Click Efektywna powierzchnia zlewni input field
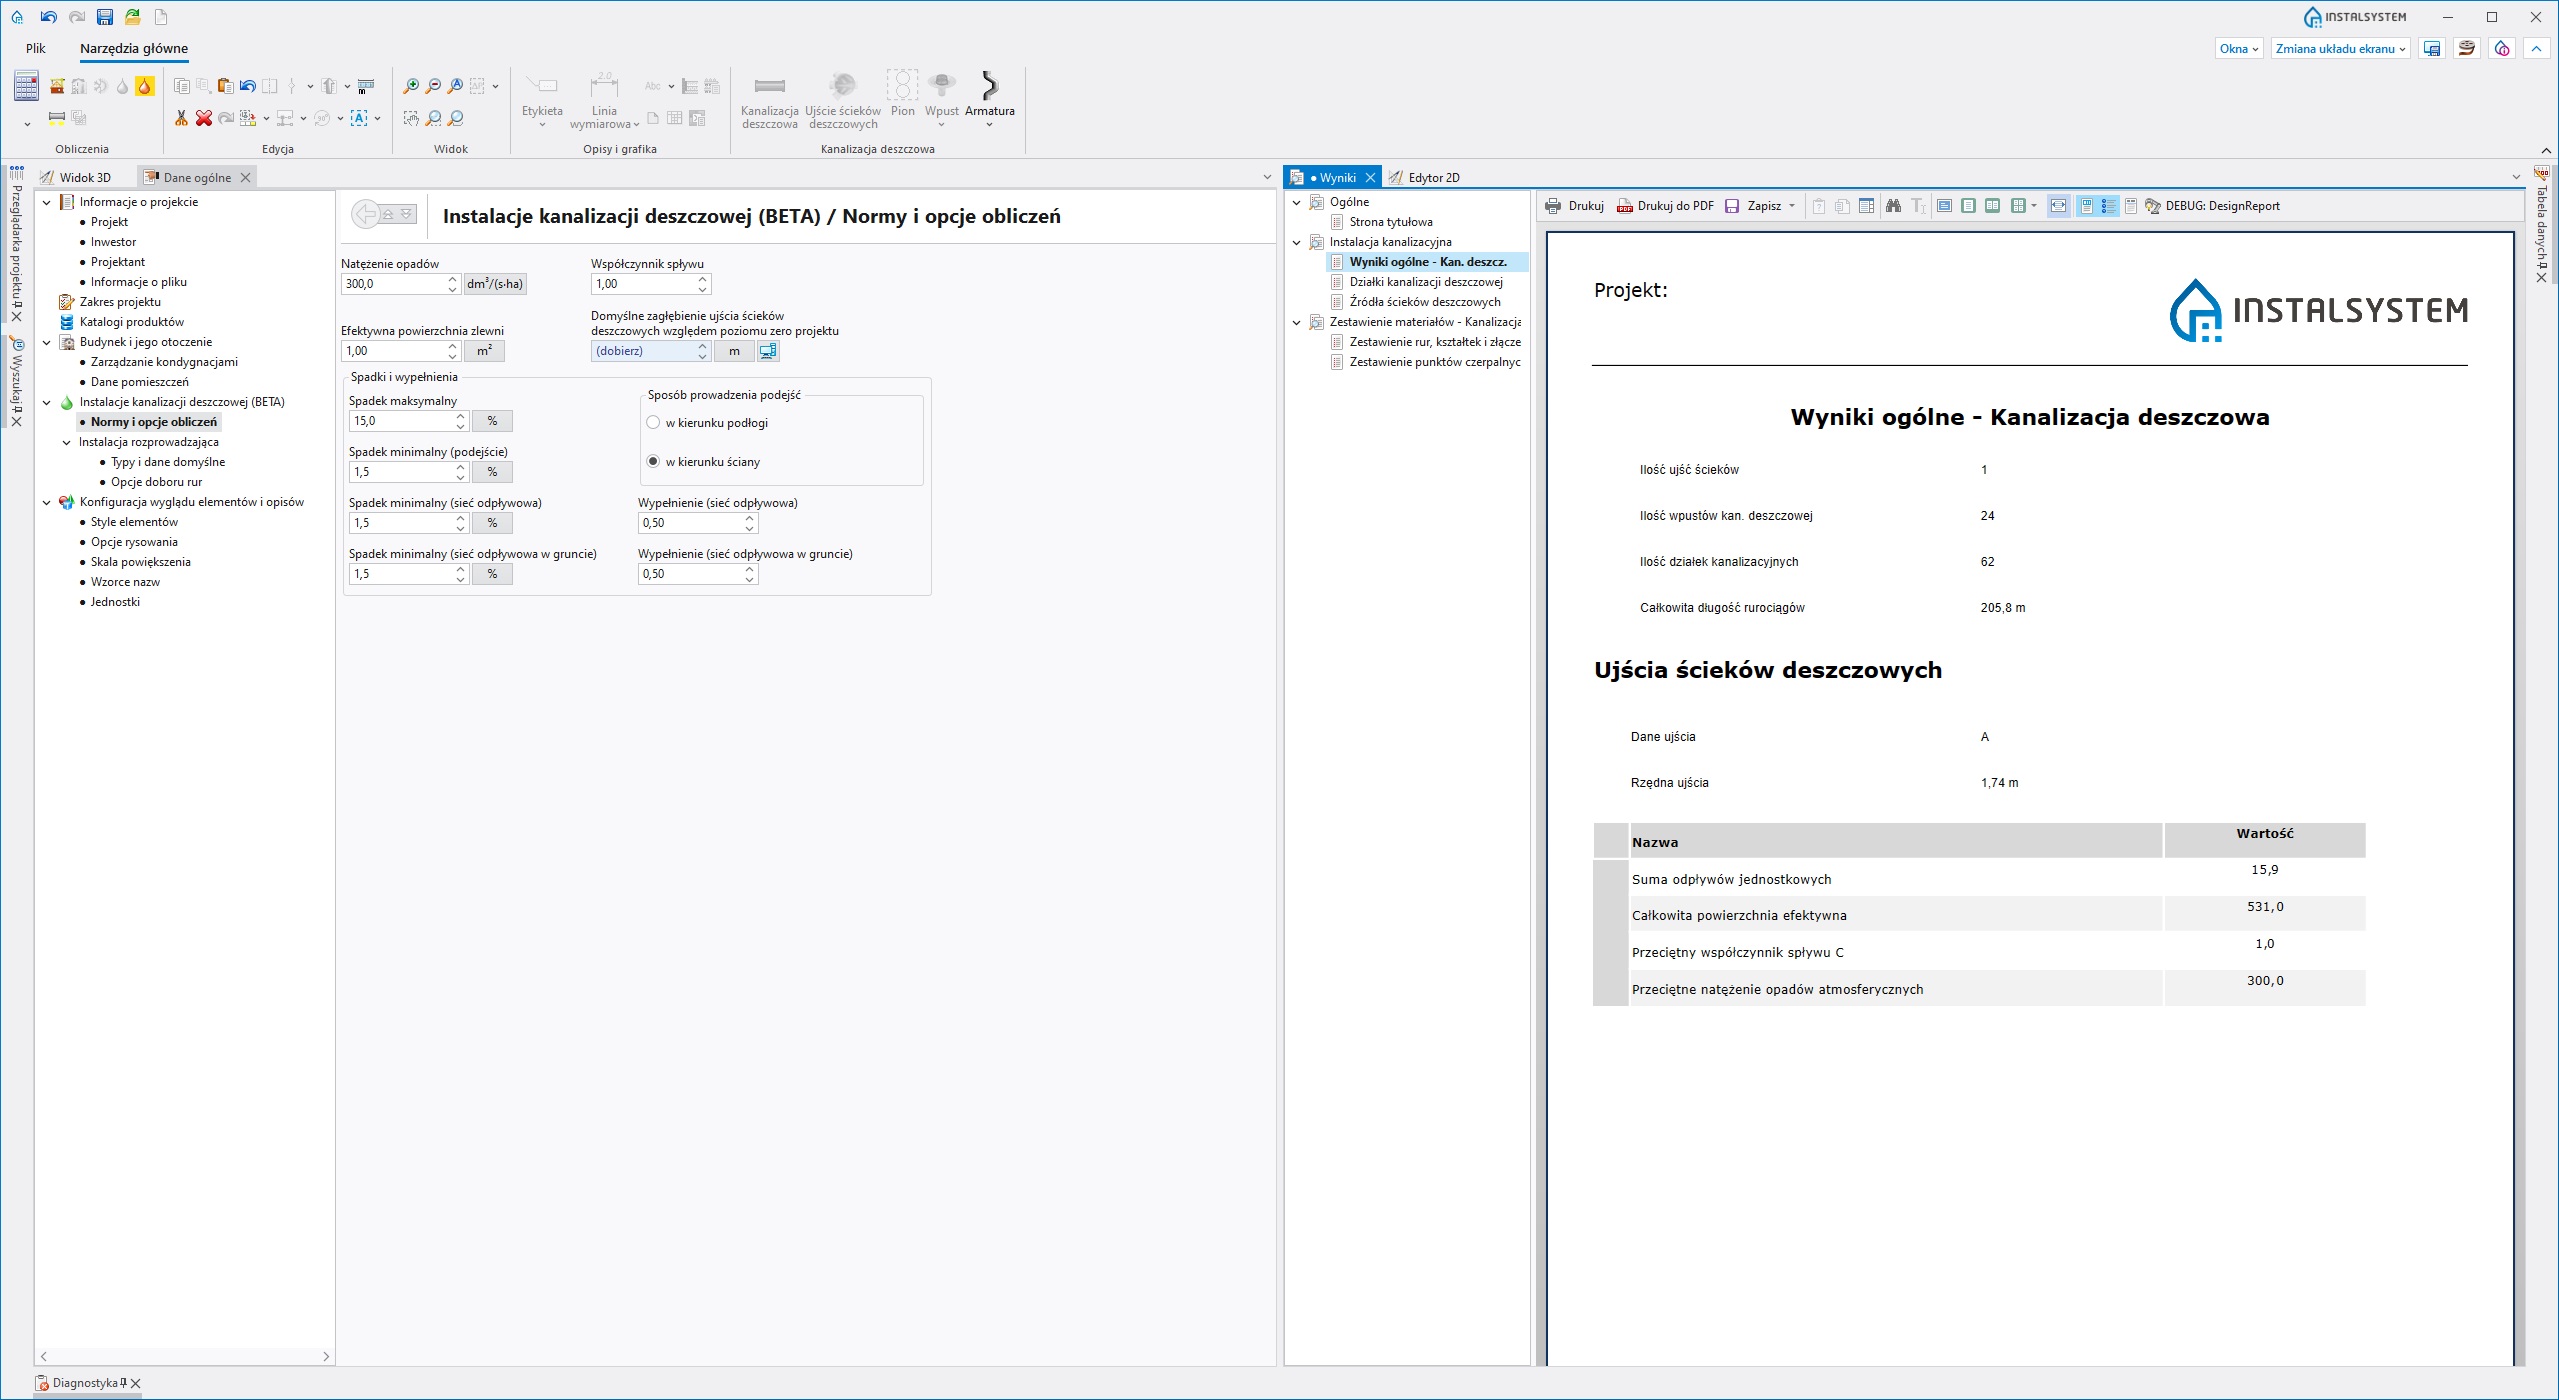 pyautogui.click(x=394, y=351)
